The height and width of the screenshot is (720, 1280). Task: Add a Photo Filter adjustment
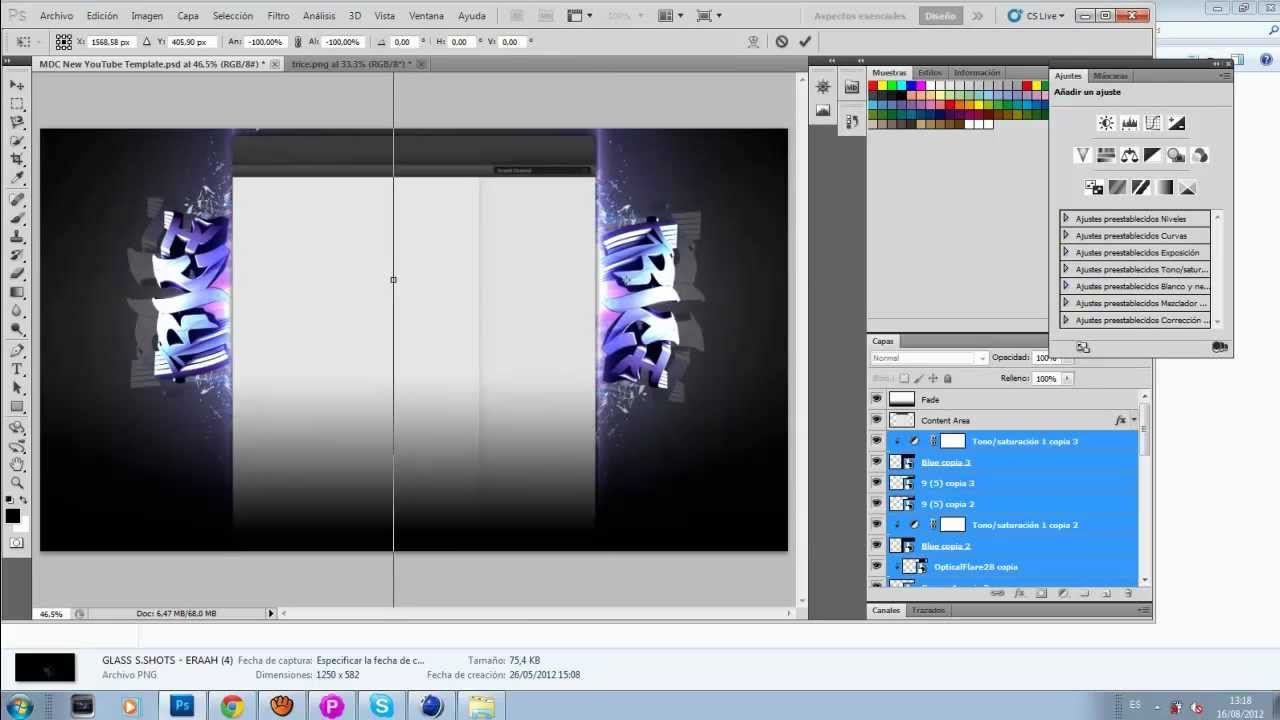(x=1176, y=155)
